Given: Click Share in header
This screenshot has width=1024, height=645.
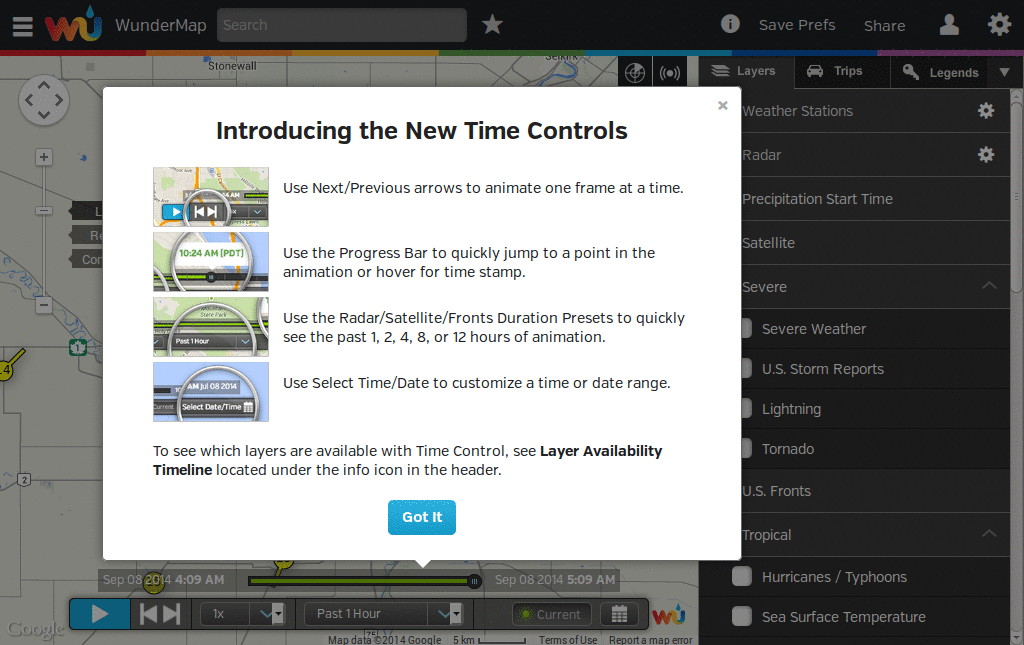Looking at the screenshot, I should (x=884, y=25).
